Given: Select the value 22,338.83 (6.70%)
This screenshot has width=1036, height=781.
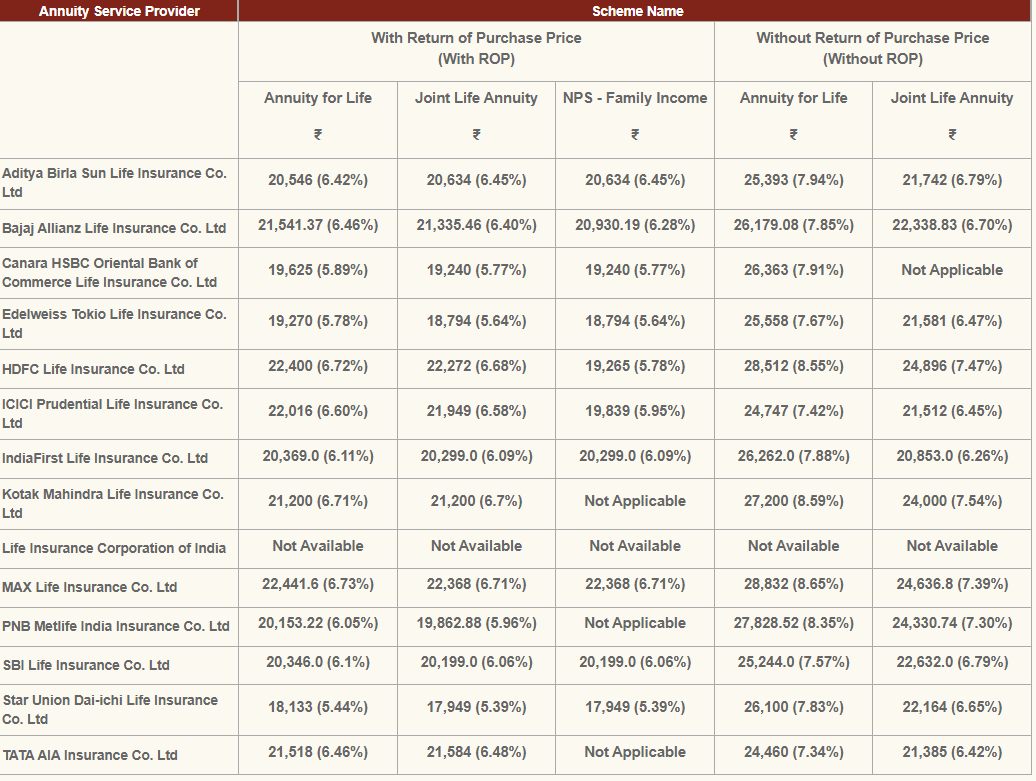Looking at the screenshot, I should point(952,225).
